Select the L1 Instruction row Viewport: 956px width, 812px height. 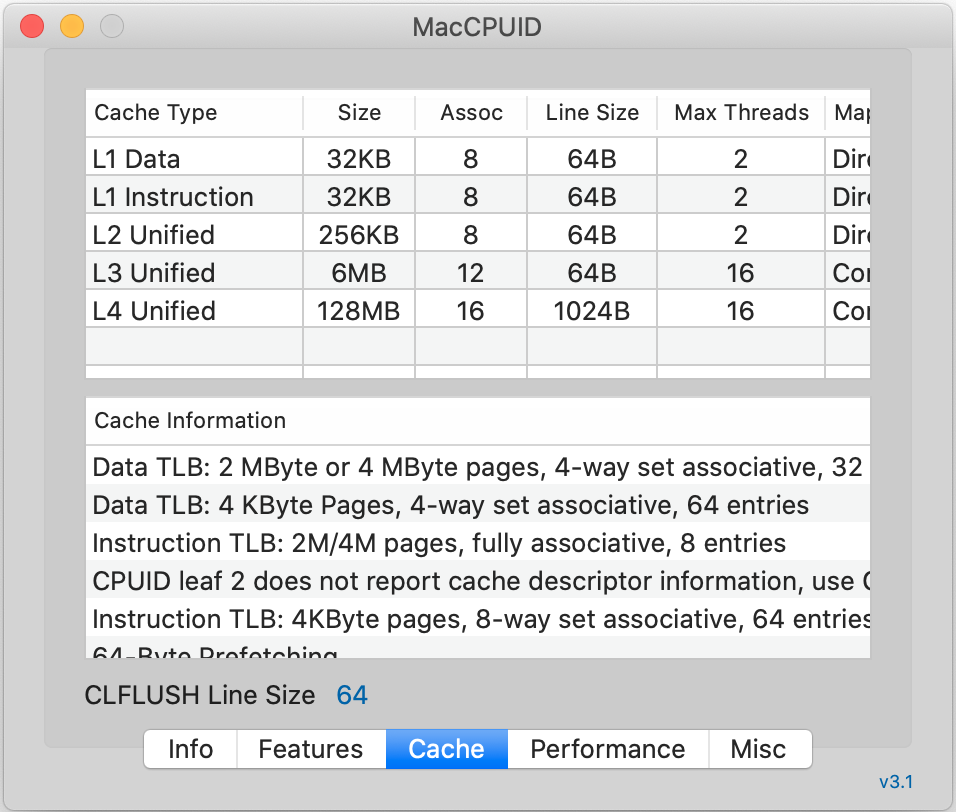(478, 196)
